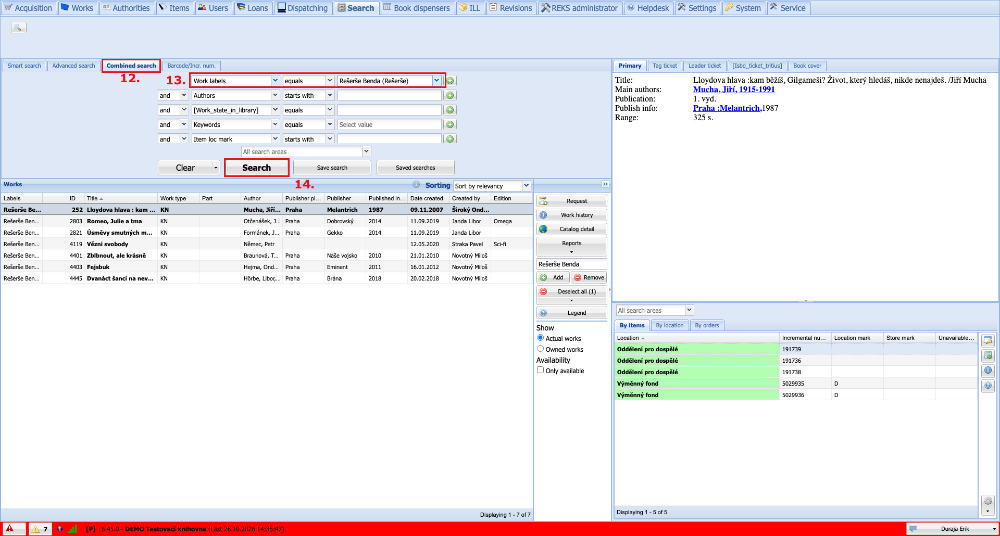Screen dimensions: 1000x536
Task: Open the Acquisition module tab
Action: 28,8
